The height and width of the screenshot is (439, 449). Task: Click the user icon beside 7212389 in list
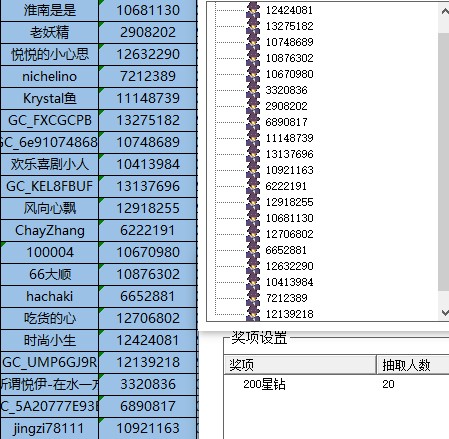point(253,298)
